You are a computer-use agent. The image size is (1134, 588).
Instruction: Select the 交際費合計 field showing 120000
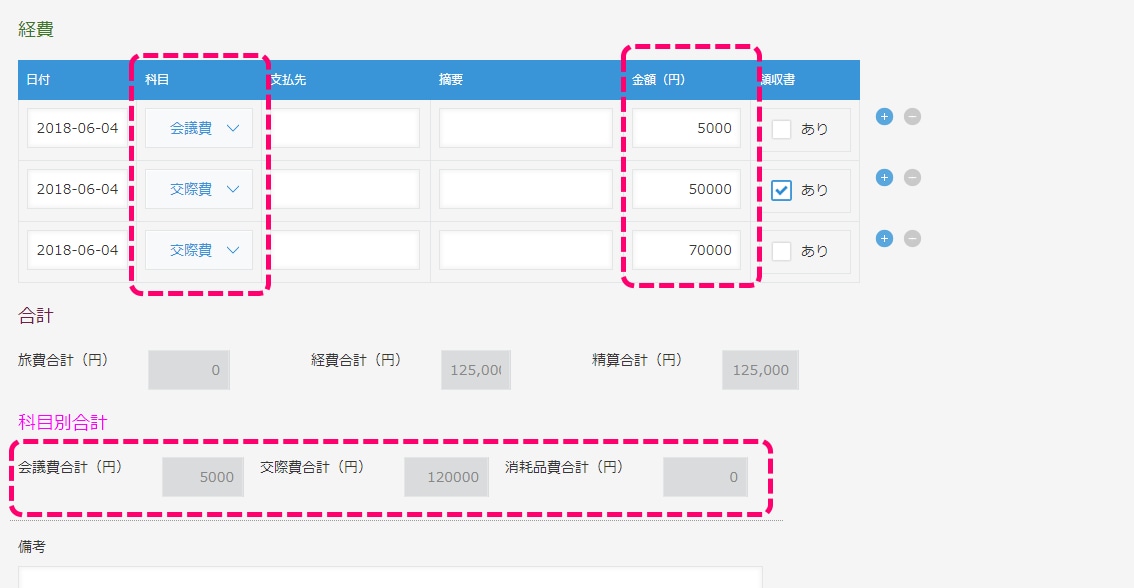(446, 477)
